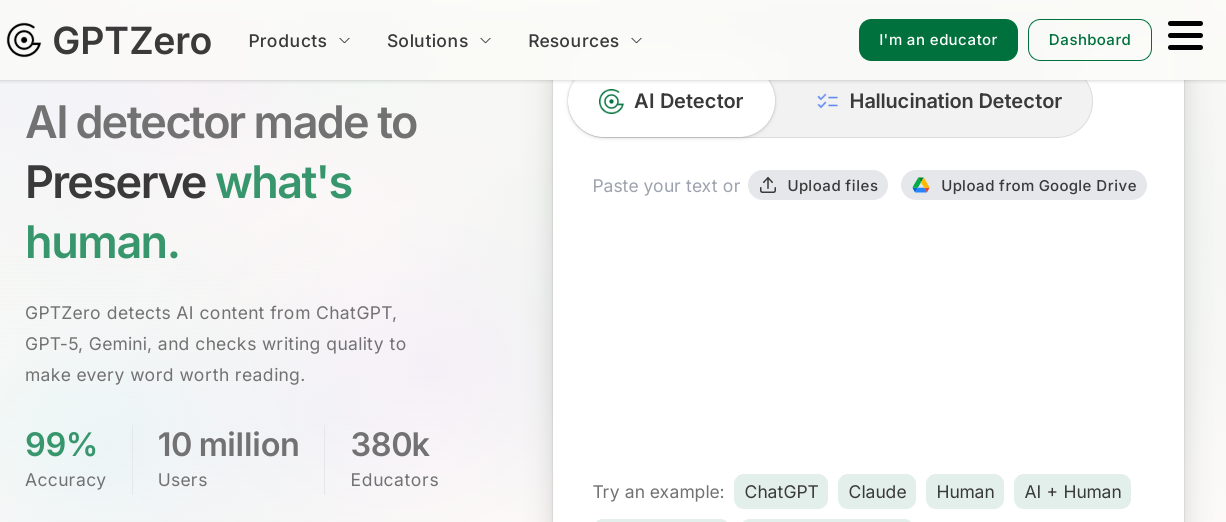Viewport: 1226px width, 522px height.
Task: Click the AI Detector spiral icon
Action: [611, 101]
